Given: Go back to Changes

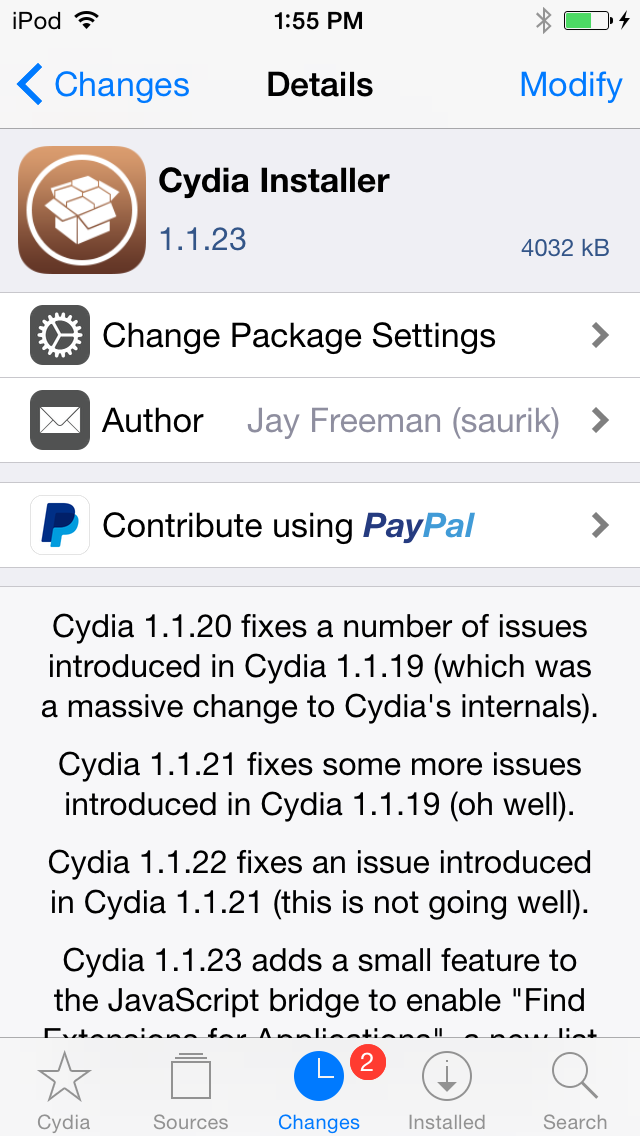Looking at the screenshot, I should pyautogui.click(x=103, y=85).
